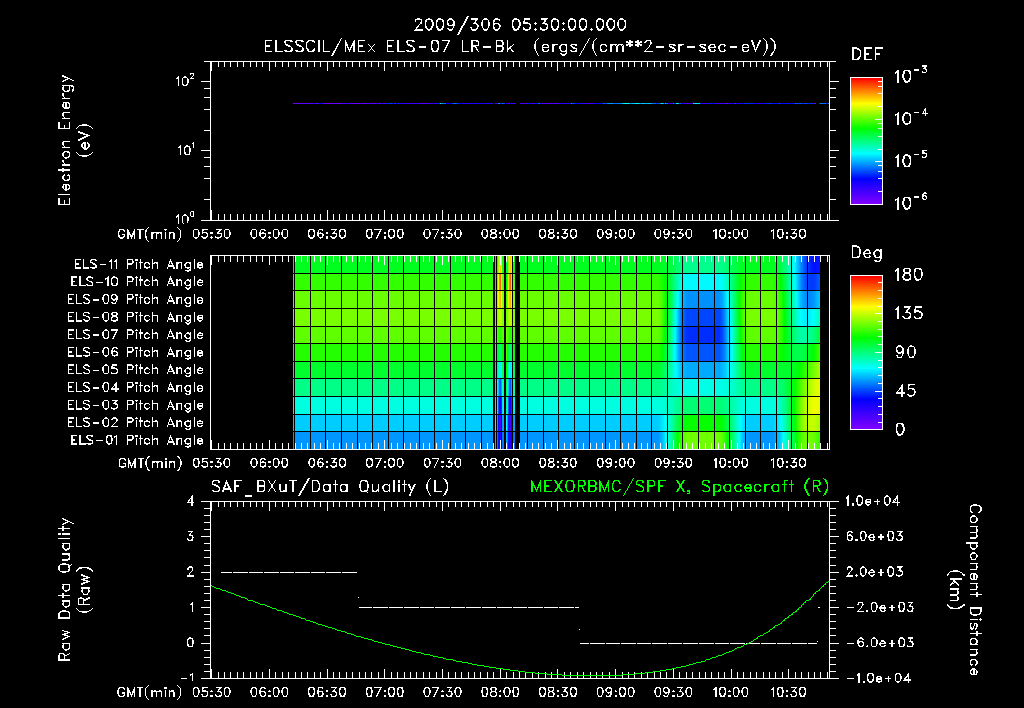Click the 90 label on Deg scale
The image size is (1024, 708).
tap(906, 352)
